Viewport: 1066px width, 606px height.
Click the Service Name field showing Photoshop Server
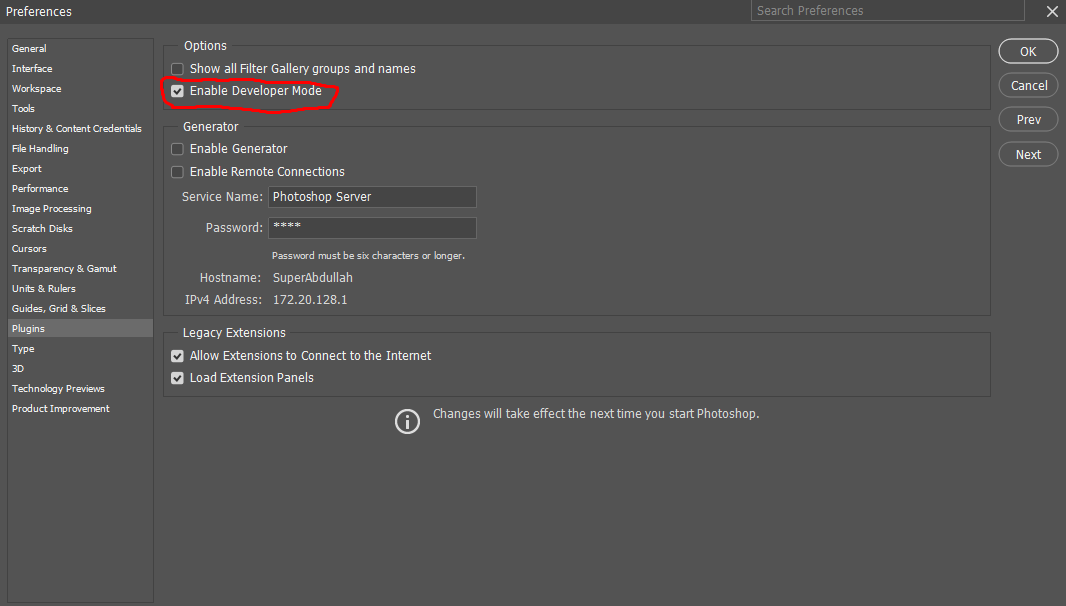click(372, 197)
